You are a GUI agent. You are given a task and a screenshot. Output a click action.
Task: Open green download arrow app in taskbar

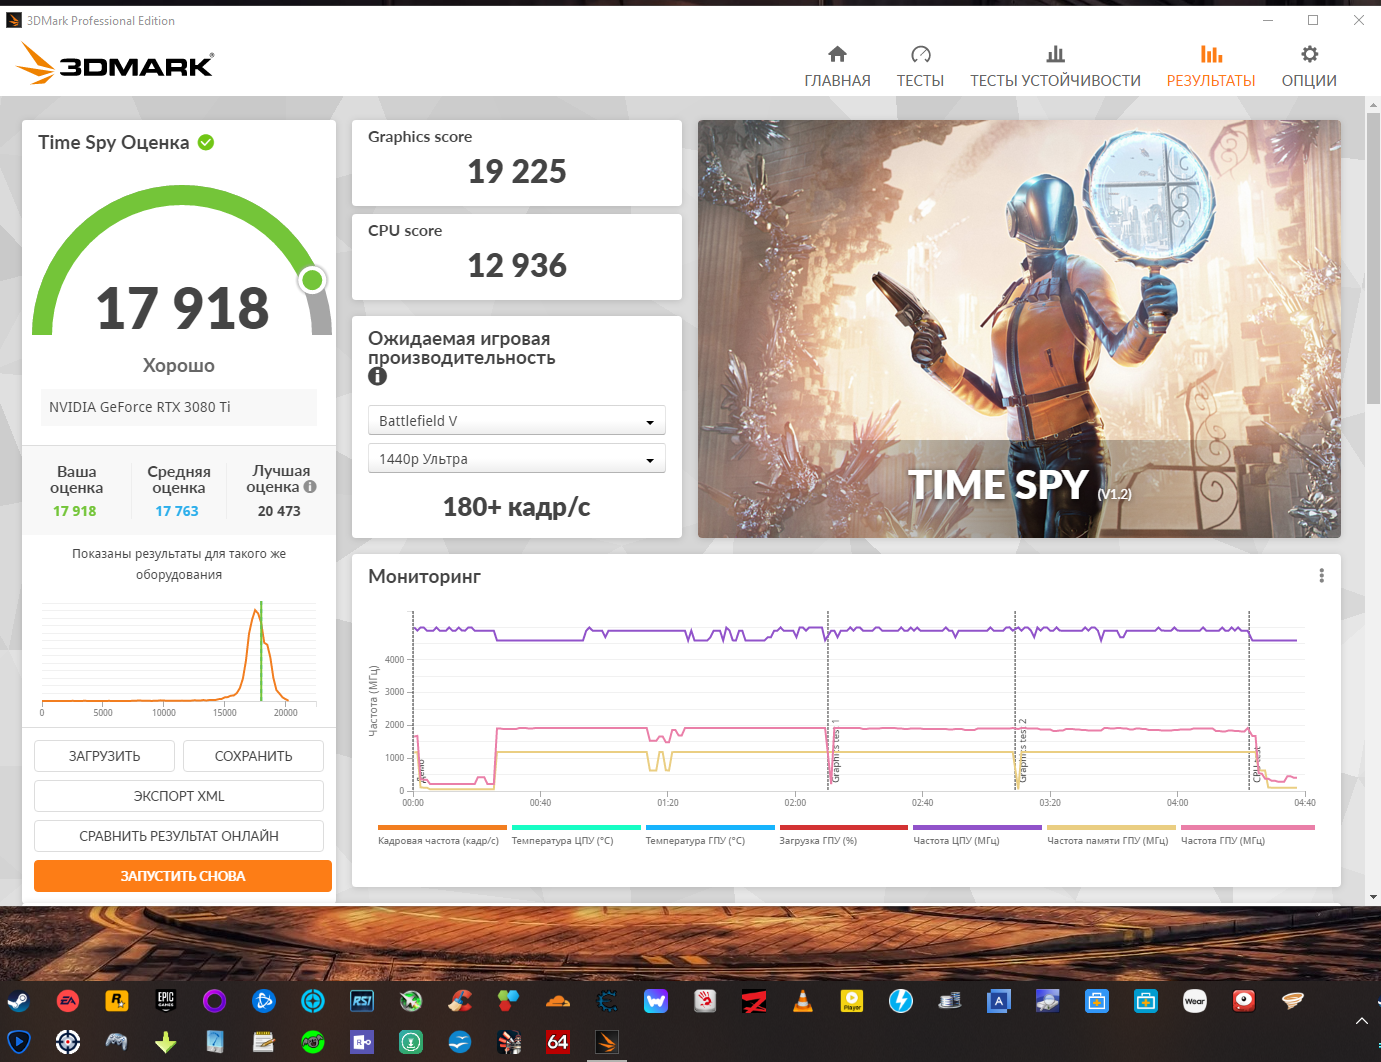point(166,1042)
